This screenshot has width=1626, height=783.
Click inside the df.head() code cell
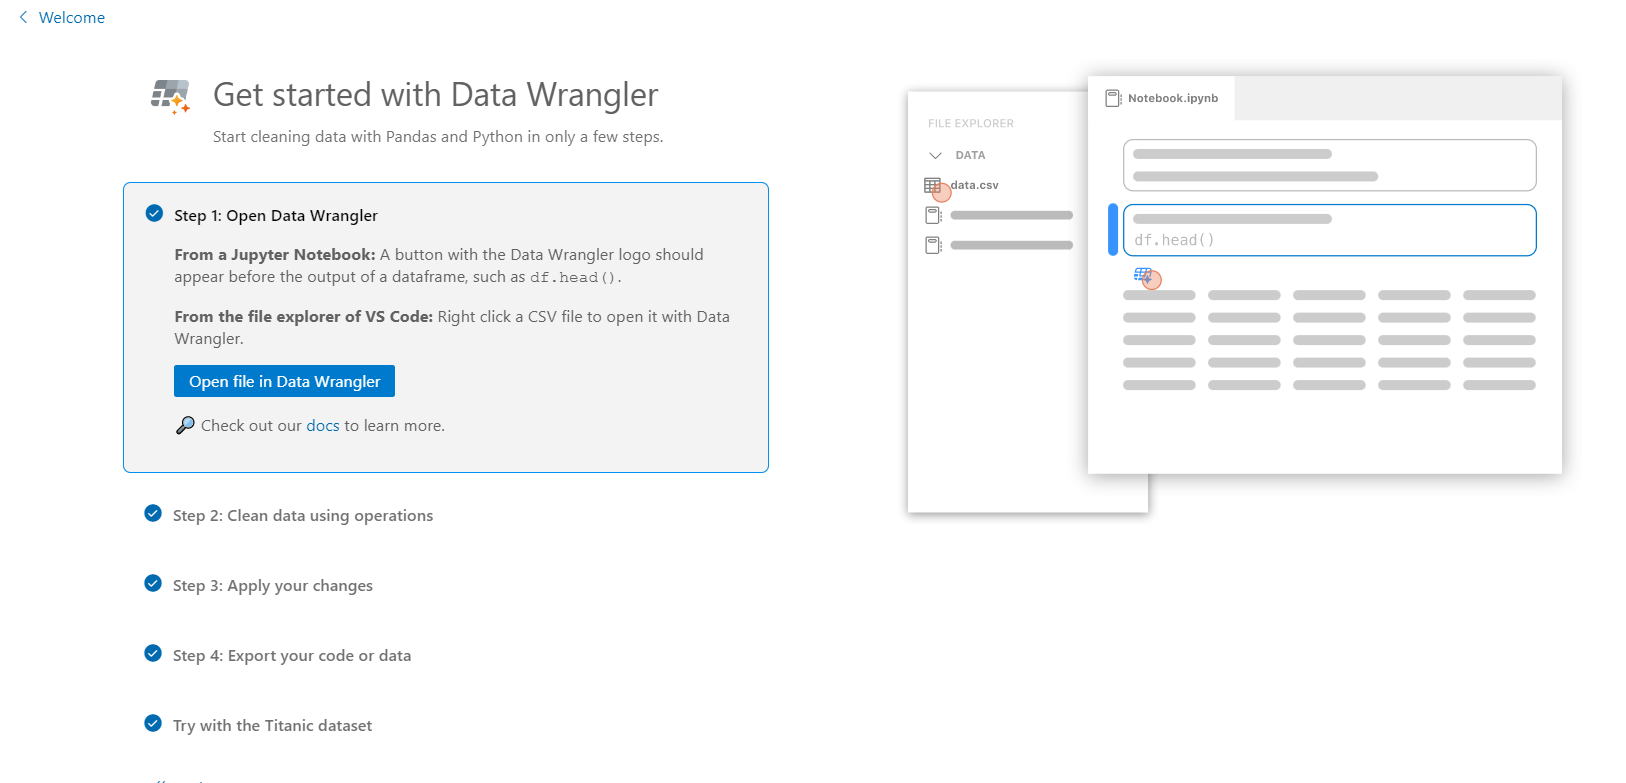coord(1330,239)
